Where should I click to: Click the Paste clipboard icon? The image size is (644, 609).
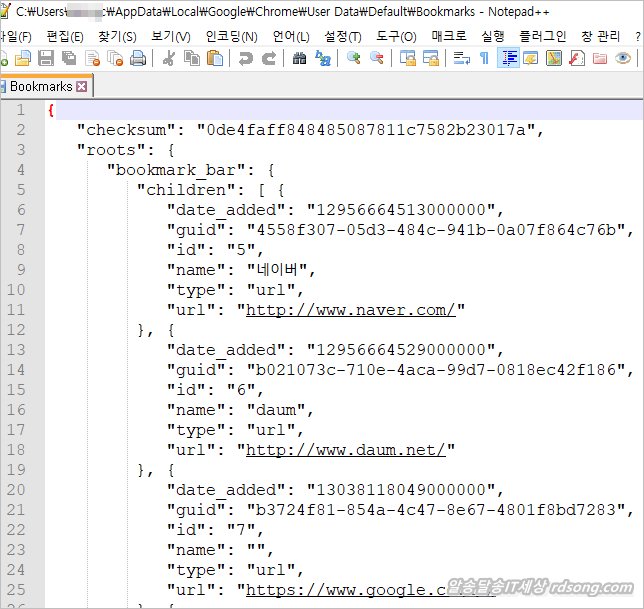215,58
